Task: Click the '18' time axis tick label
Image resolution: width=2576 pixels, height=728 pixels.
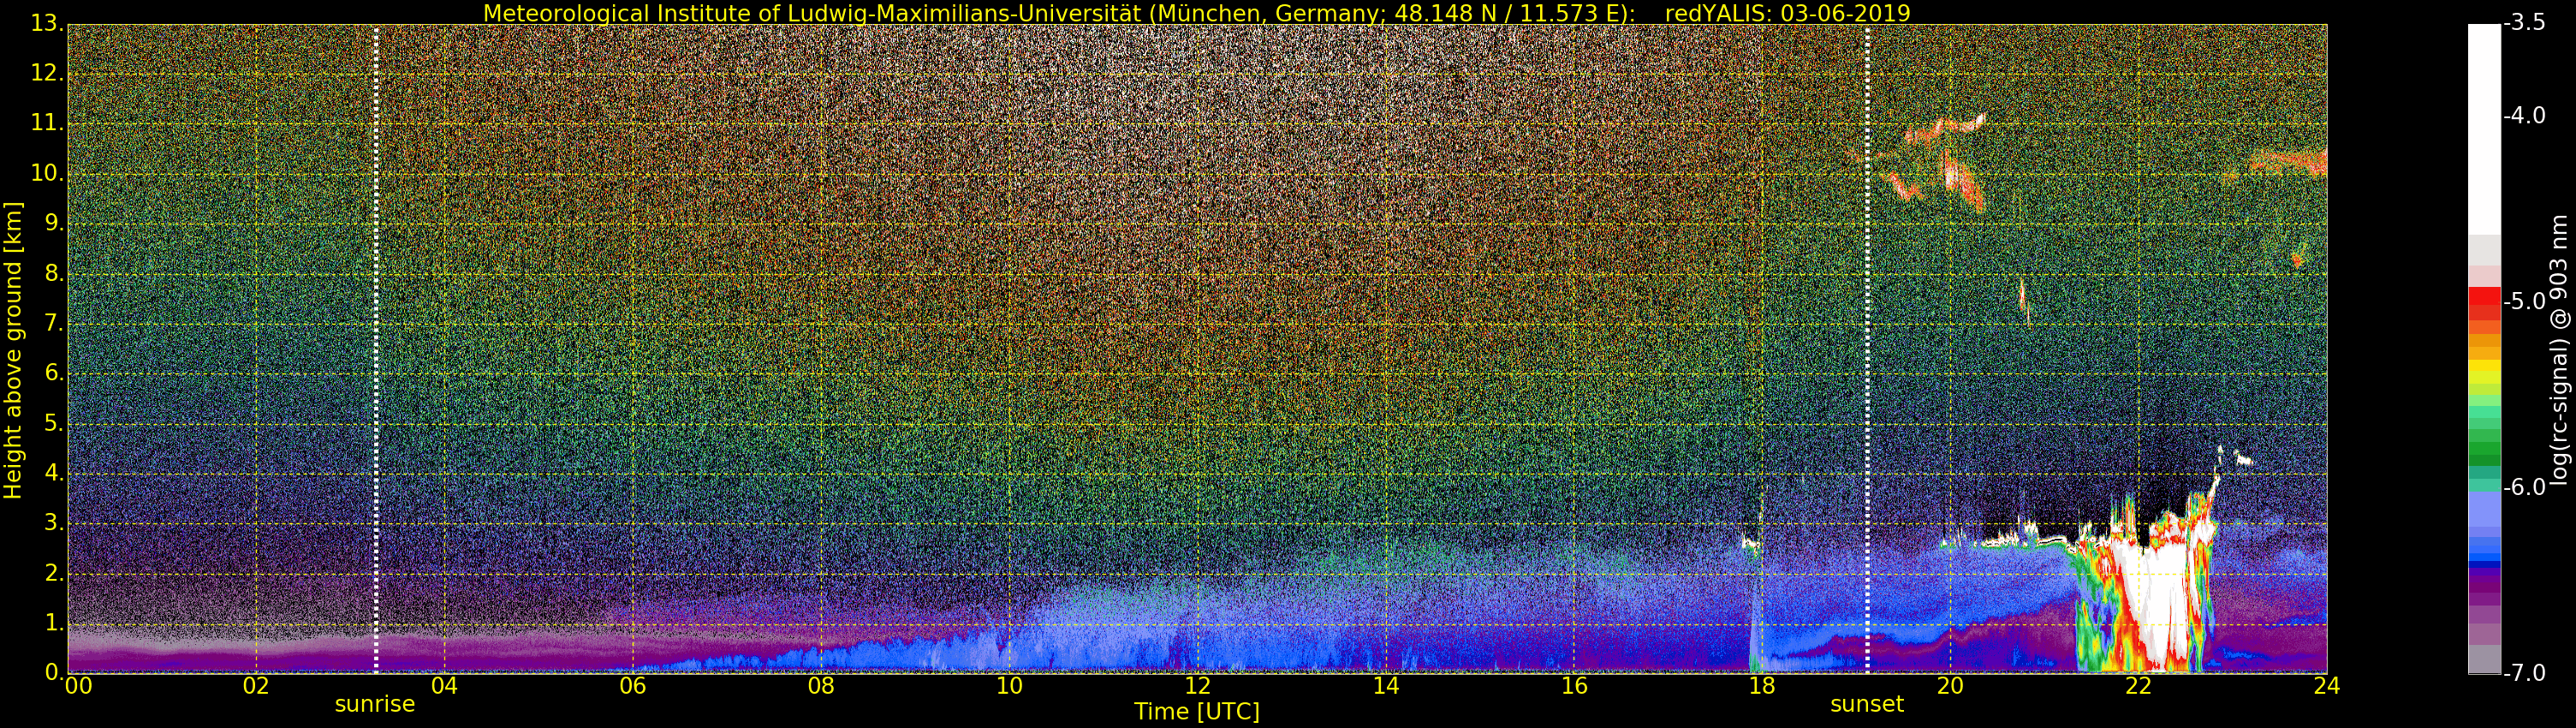Action: point(1762,685)
